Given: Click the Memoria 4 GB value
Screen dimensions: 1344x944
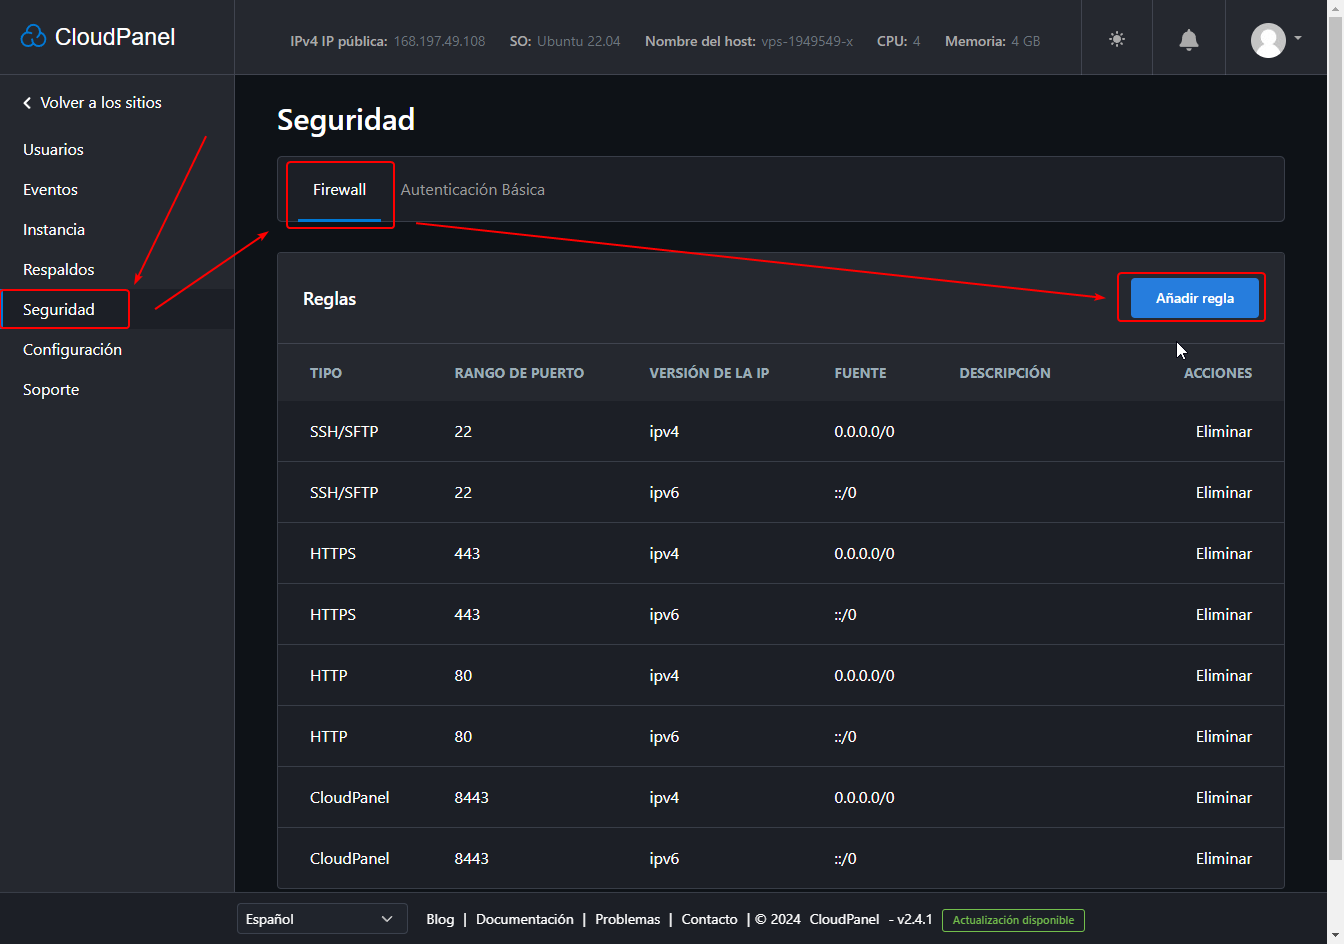Looking at the screenshot, I should [1026, 41].
